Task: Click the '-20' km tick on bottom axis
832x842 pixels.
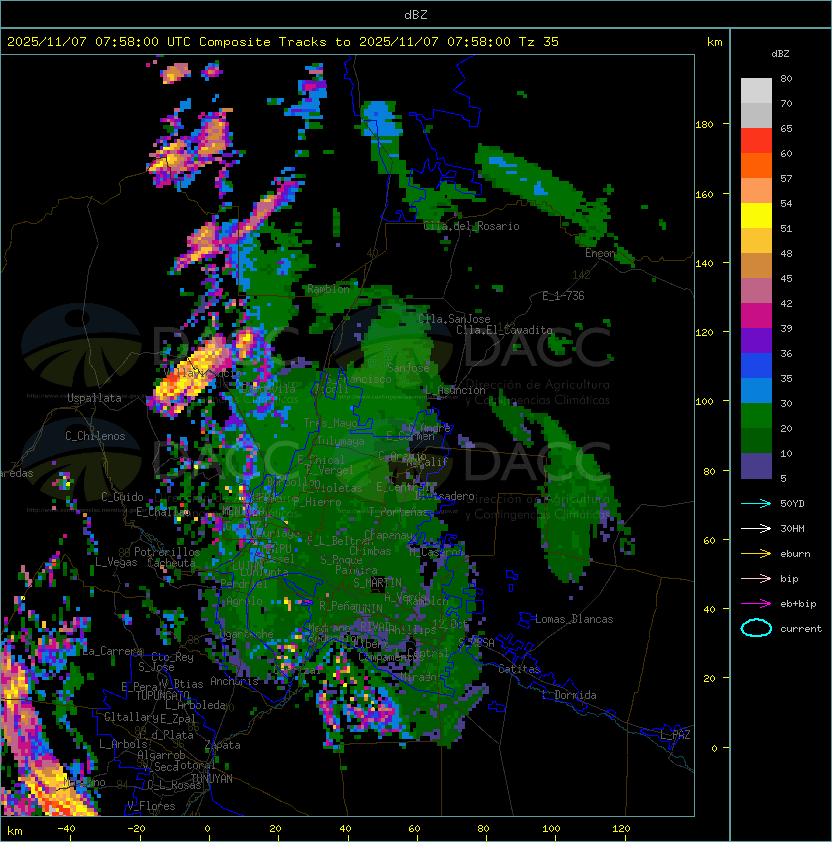Action: [x=136, y=829]
